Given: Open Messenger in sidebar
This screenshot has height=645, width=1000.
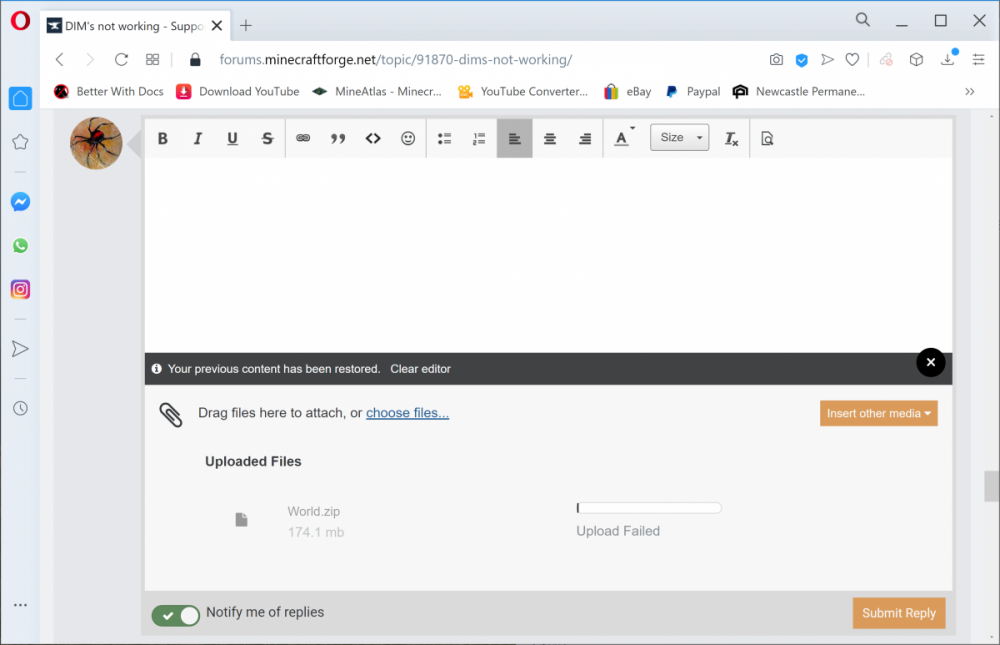Looking at the screenshot, I should (20, 202).
